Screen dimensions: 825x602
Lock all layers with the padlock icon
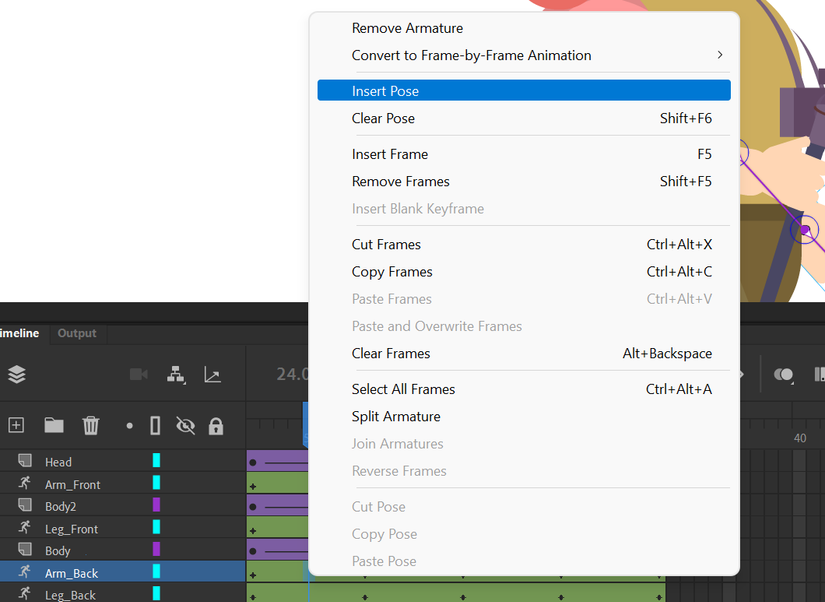pyautogui.click(x=216, y=425)
